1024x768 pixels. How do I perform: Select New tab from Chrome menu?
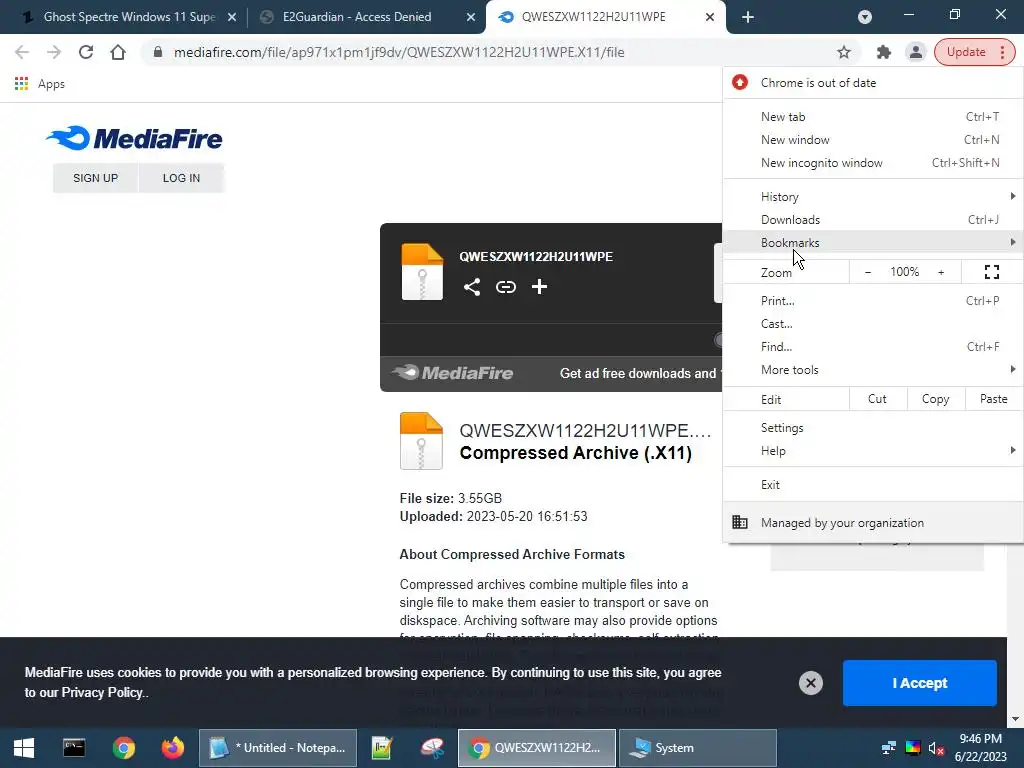tap(873, 117)
